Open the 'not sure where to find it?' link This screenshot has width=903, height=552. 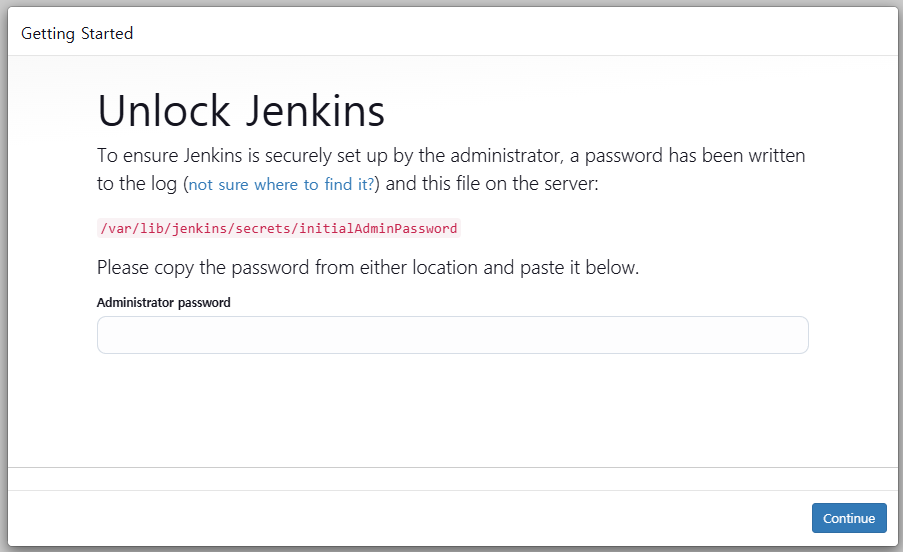pyautogui.click(x=281, y=184)
